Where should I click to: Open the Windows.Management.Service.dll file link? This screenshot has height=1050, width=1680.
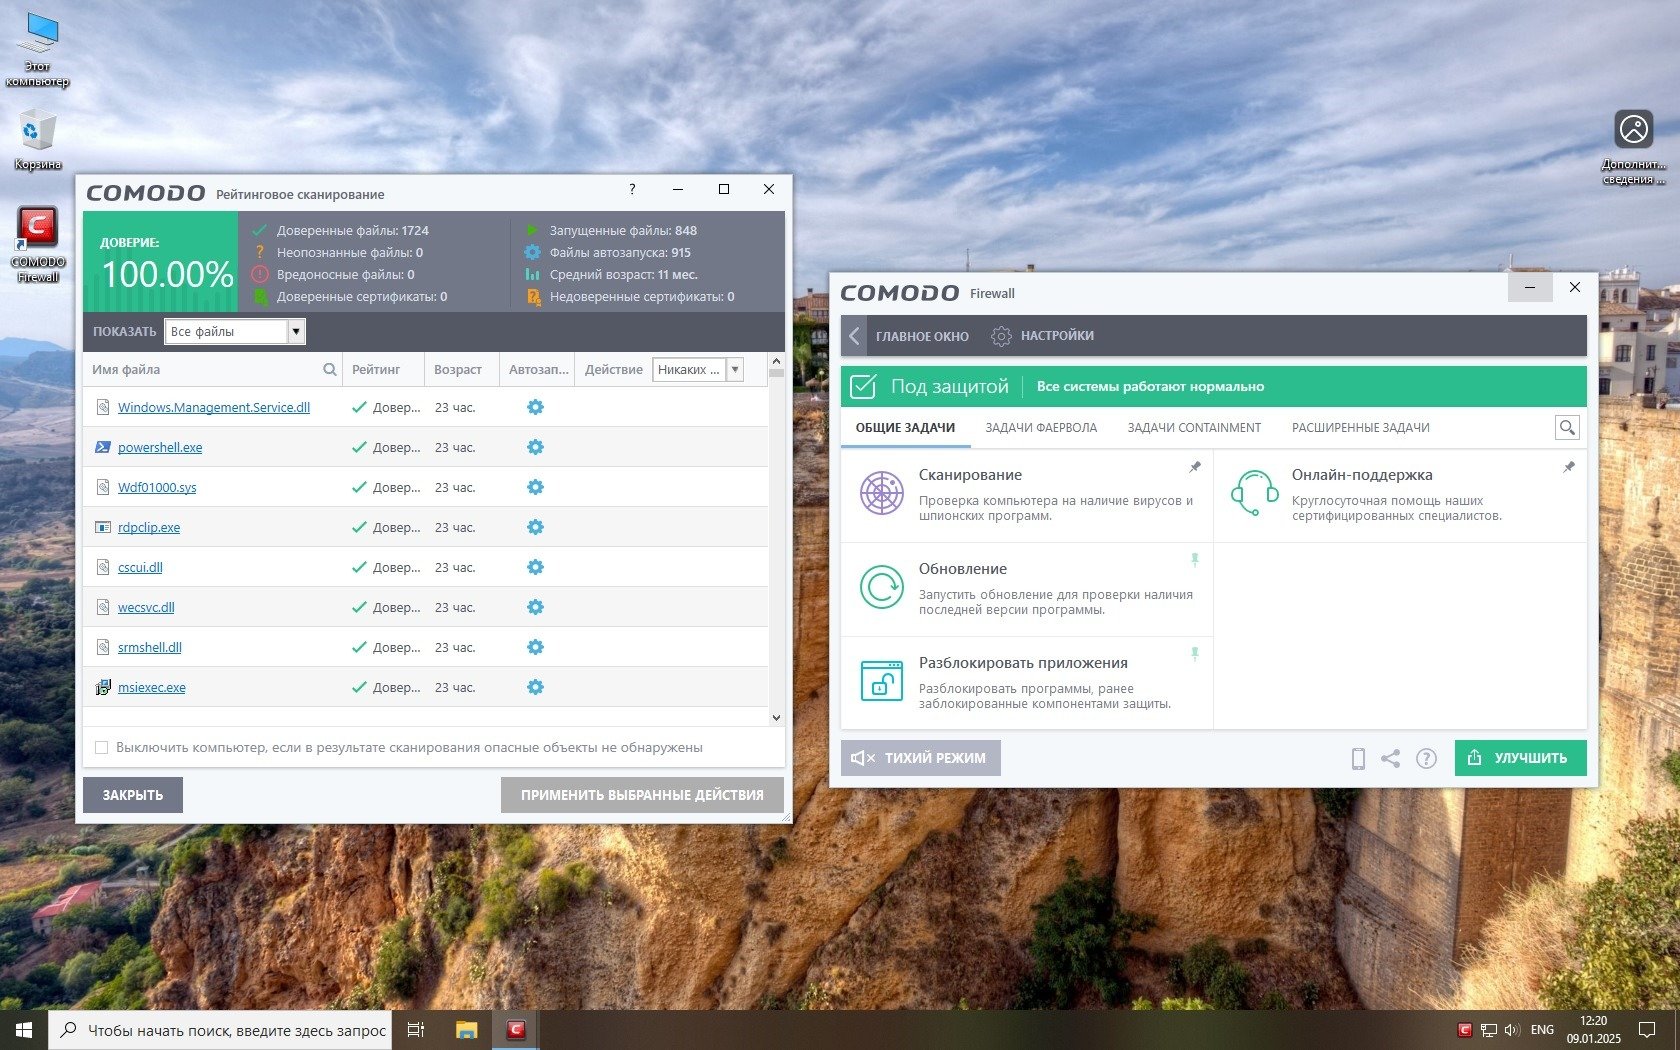pyautogui.click(x=214, y=407)
